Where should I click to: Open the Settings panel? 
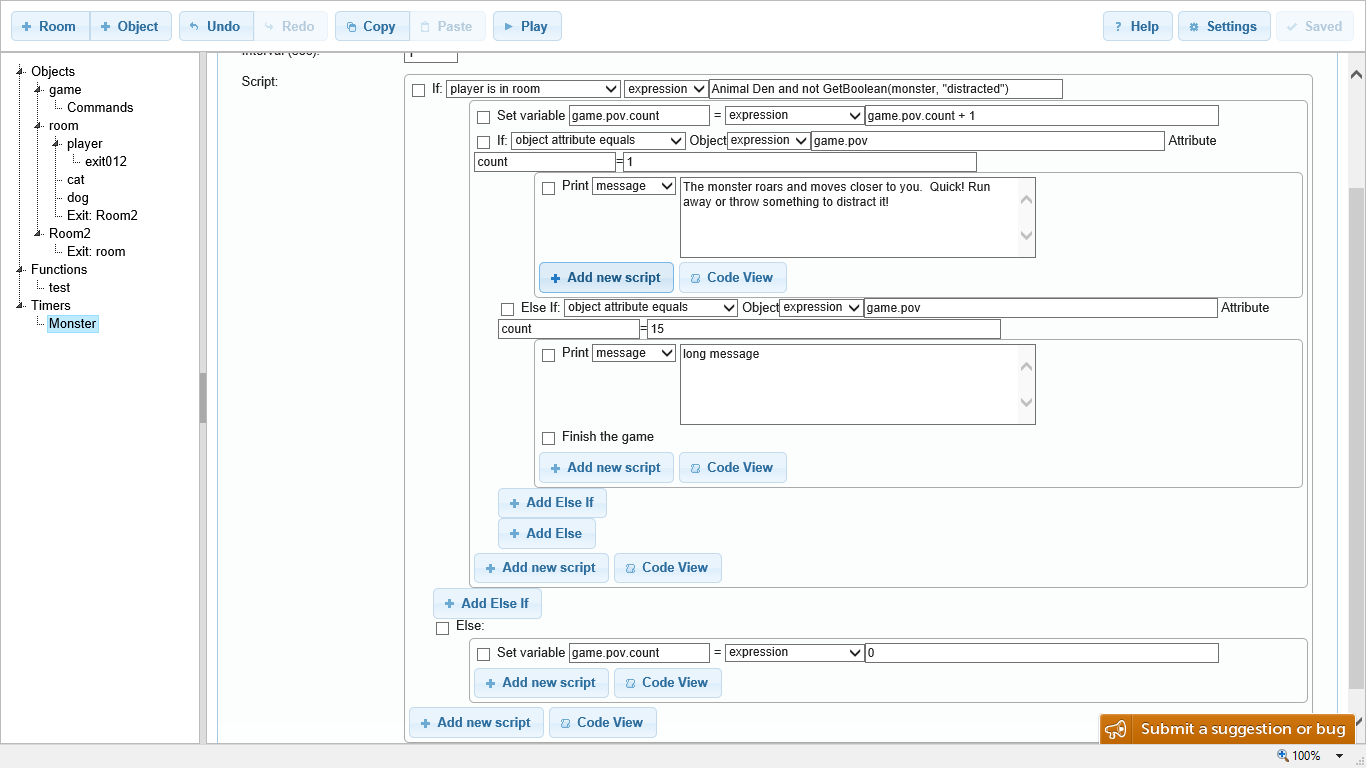pyautogui.click(x=1223, y=27)
